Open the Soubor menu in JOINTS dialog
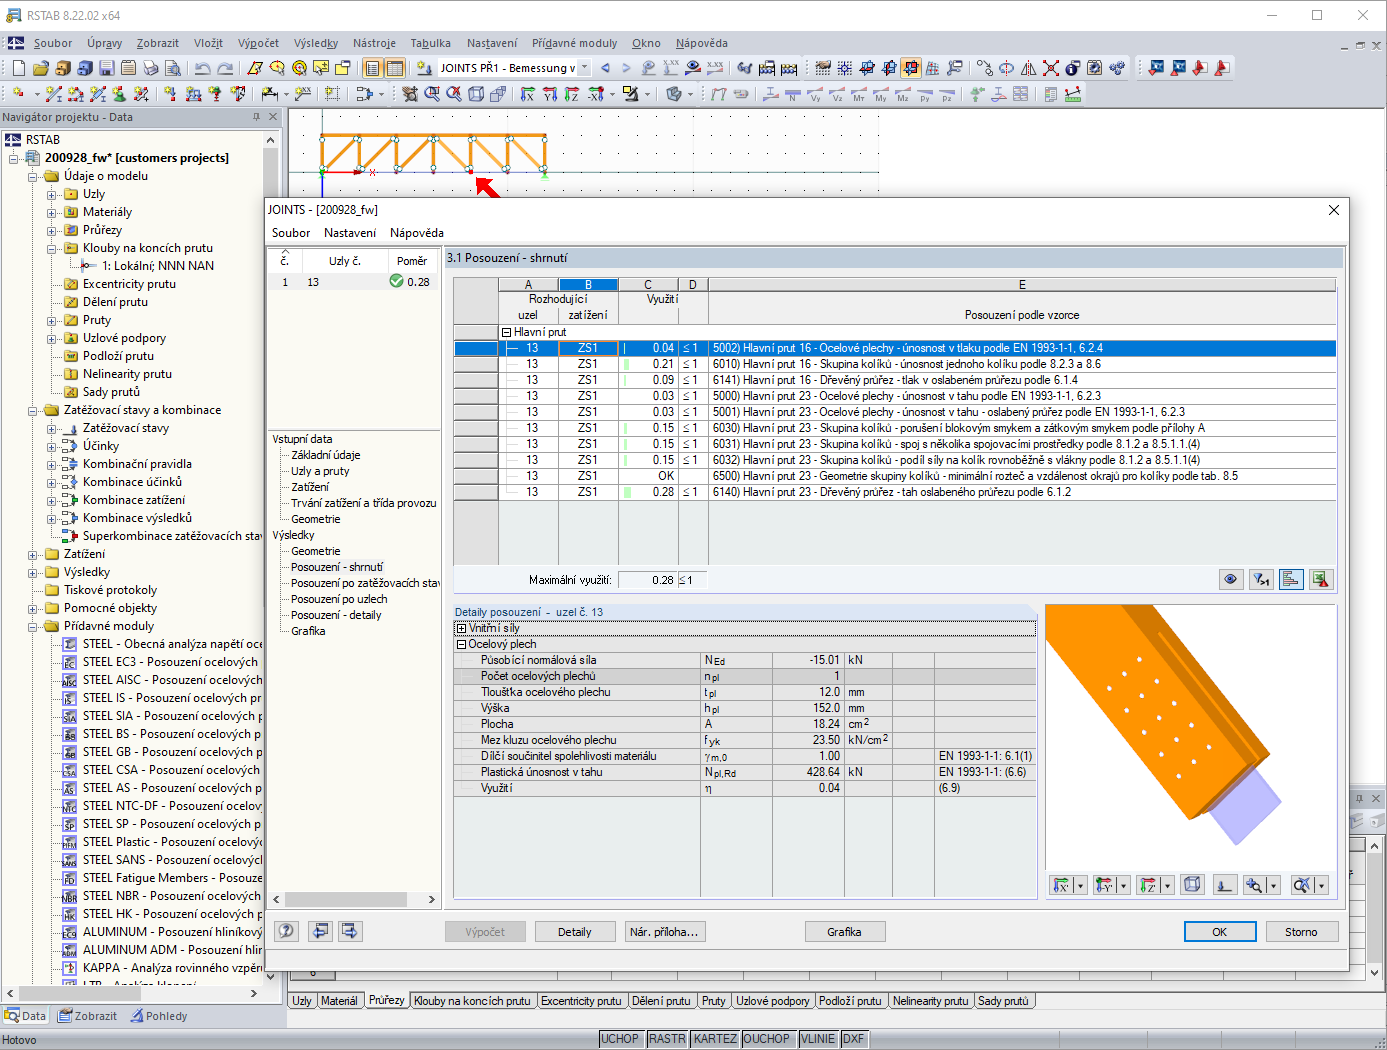The width and height of the screenshot is (1387, 1050). tap(291, 233)
